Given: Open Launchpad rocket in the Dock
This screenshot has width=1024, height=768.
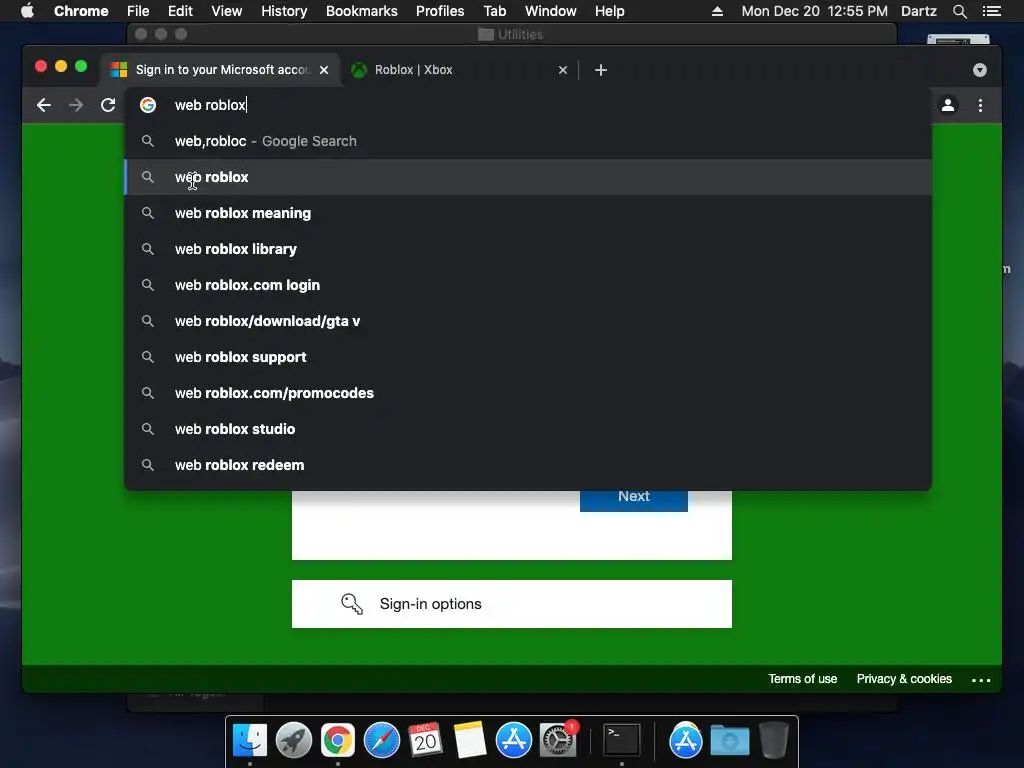Looking at the screenshot, I should point(293,740).
